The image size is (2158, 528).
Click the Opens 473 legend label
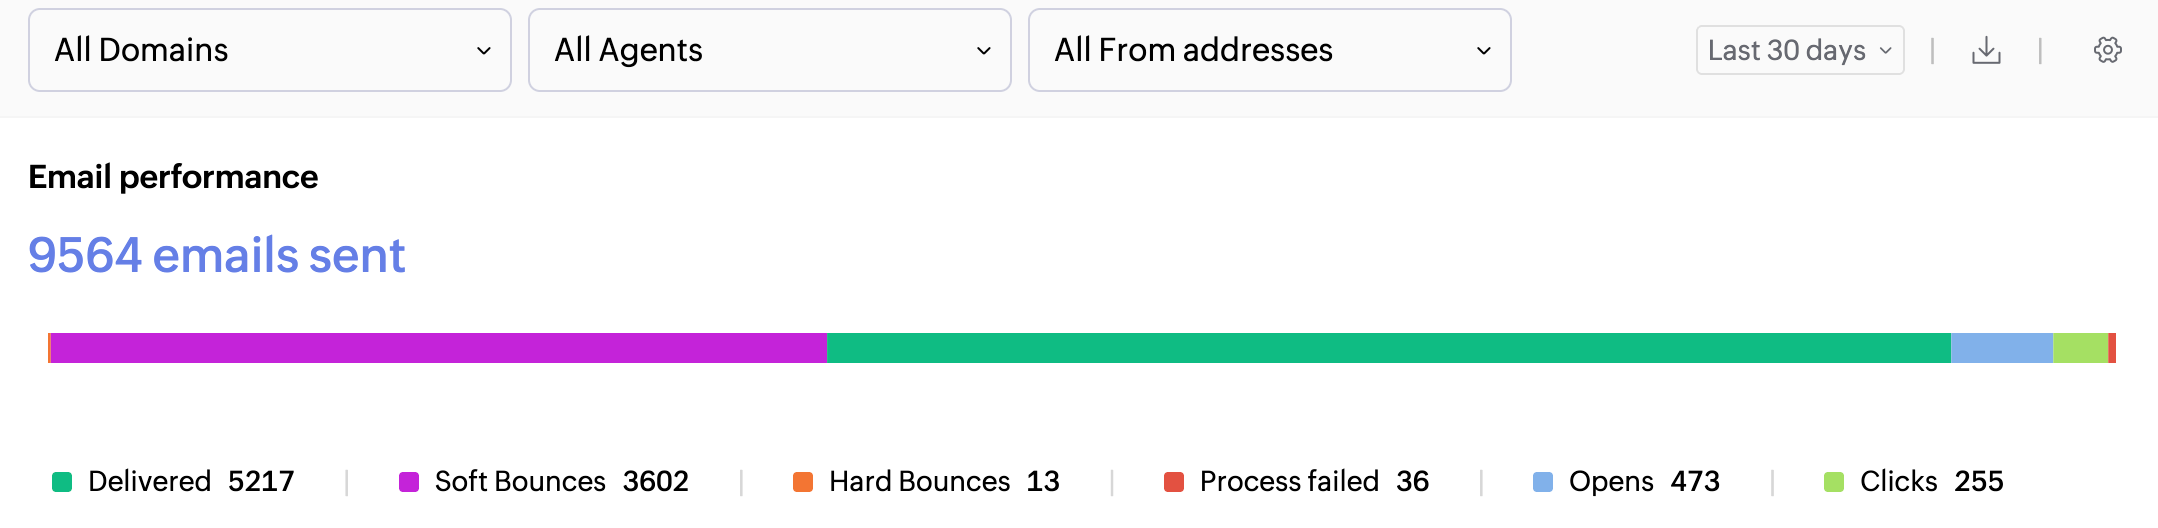[x=1644, y=482]
